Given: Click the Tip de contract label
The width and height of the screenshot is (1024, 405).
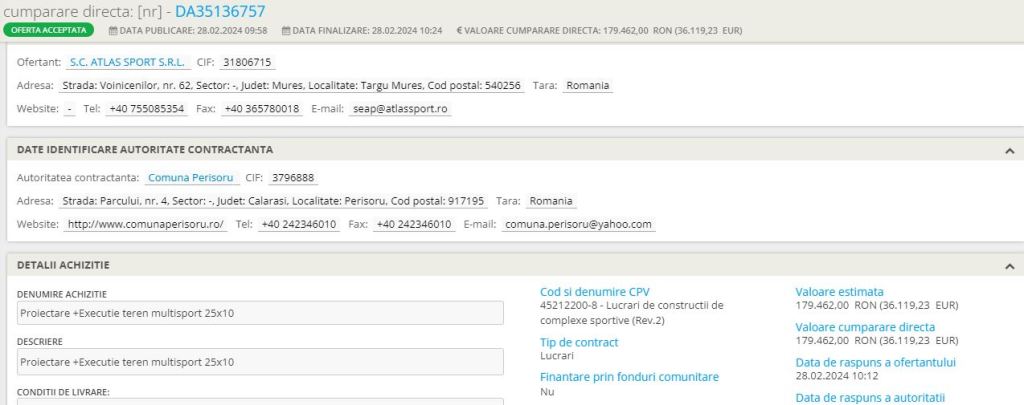Looking at the screenshot, I should click(x=579, y=342).
